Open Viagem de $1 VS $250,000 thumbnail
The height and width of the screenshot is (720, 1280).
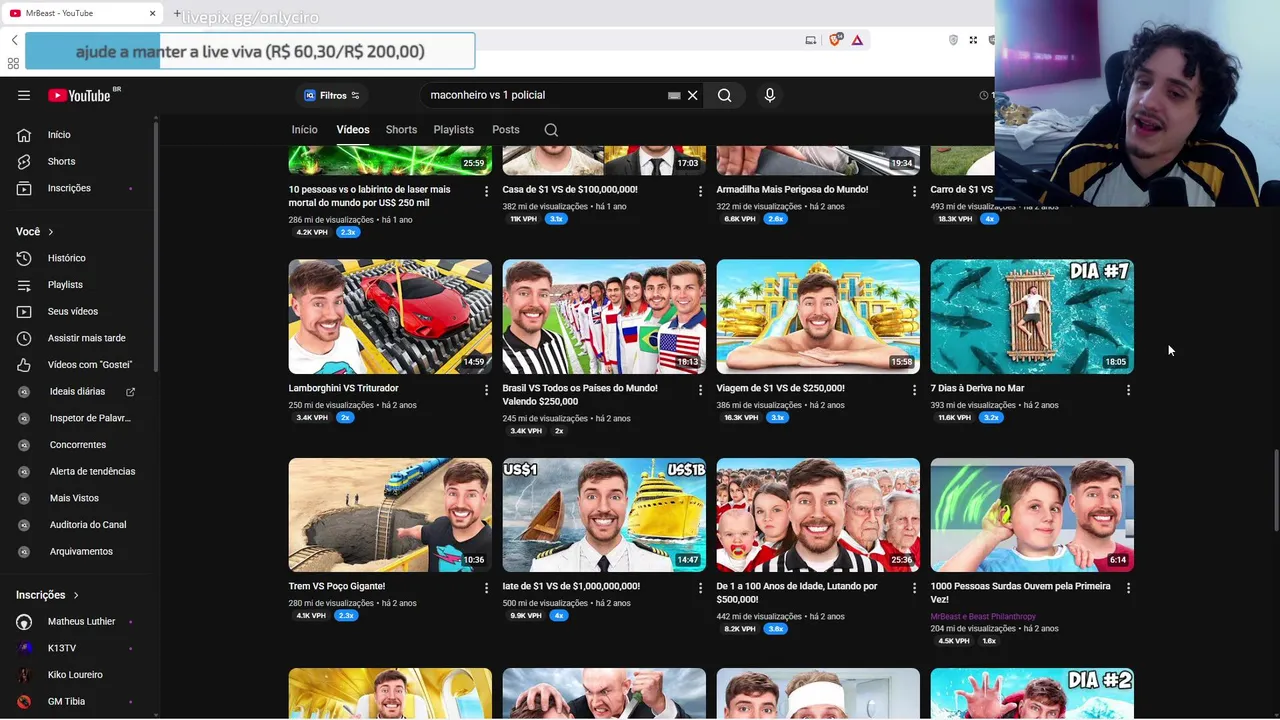coord(818,316)
